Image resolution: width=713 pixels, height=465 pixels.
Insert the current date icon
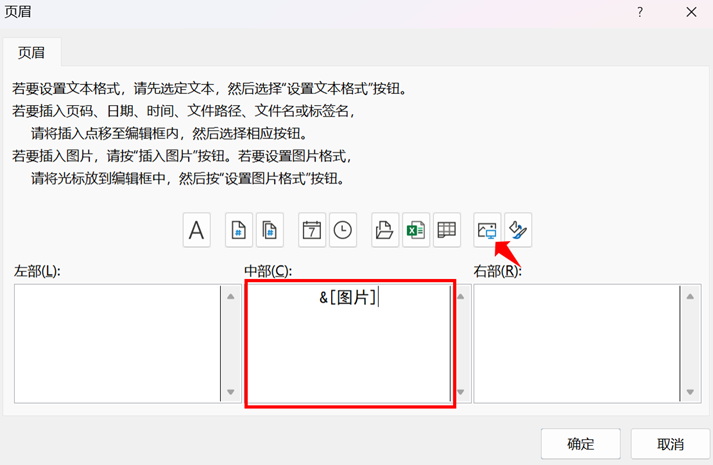(312, 231)
